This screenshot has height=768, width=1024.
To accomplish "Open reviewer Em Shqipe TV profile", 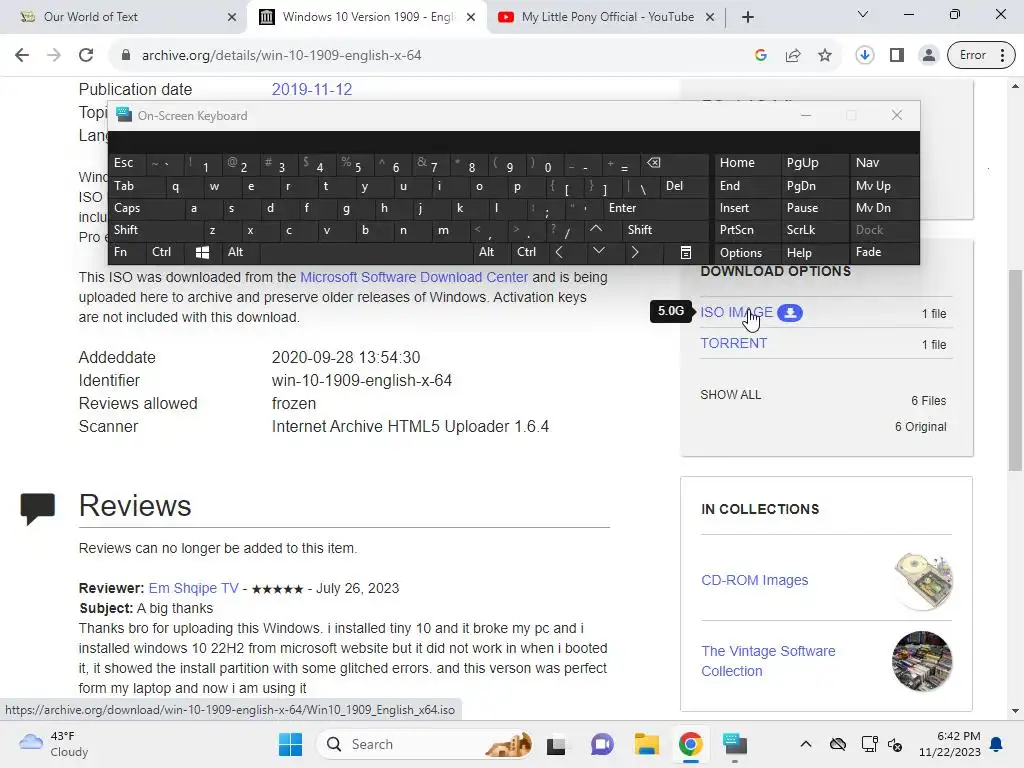I will pos(193,588).
